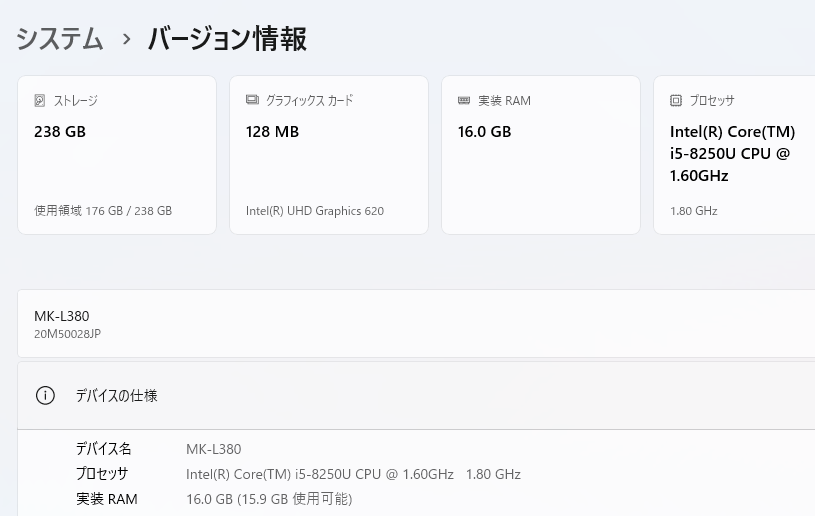Click the Intel(R) UHD Graphics 620 label
The height and width of the screenshot is (516, 815).
pos(315,210)
